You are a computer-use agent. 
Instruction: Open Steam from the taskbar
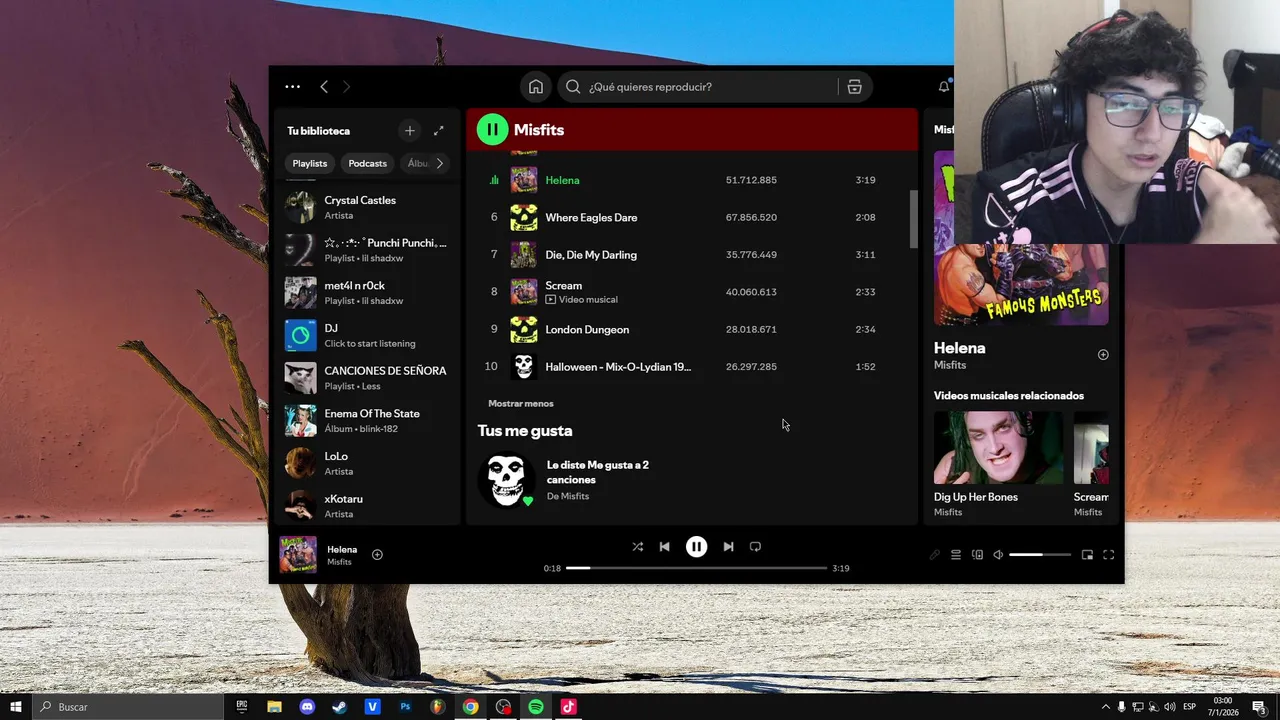coord(340,707)
